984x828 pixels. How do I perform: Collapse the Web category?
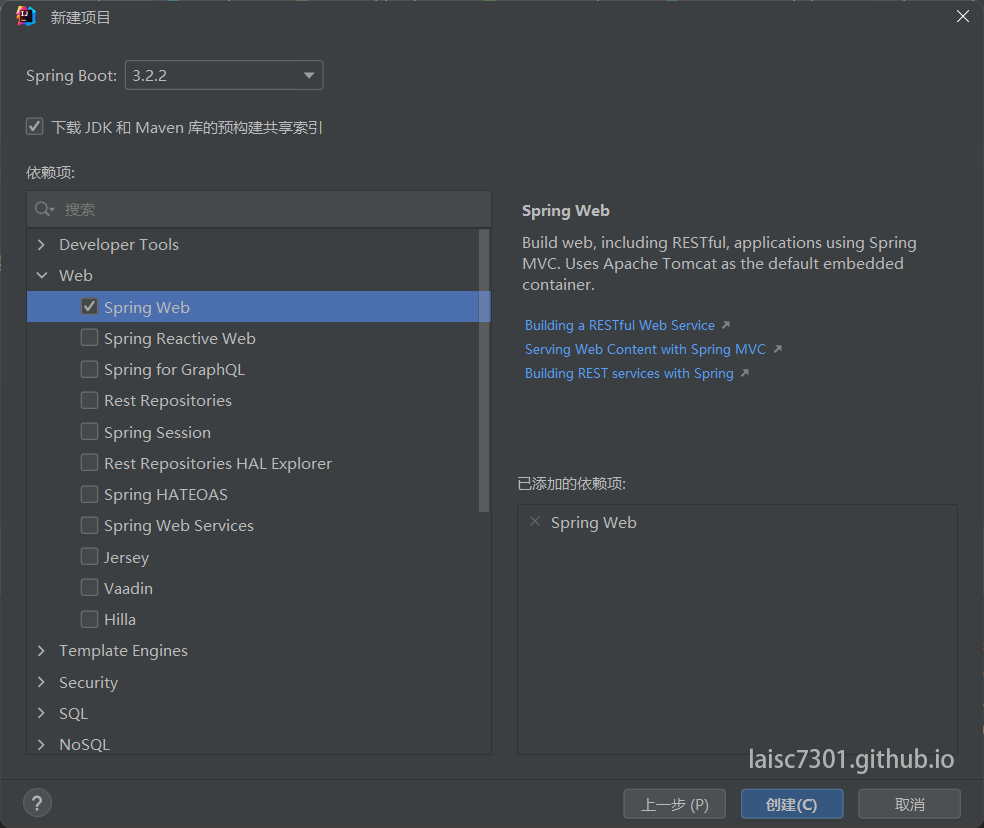point(41,276)
